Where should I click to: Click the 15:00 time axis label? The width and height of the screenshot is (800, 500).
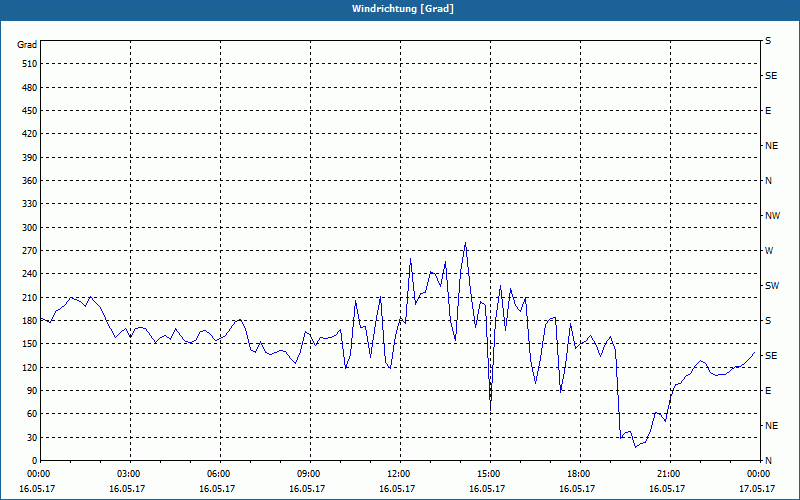pyautogui.click(x=490, y=474)
